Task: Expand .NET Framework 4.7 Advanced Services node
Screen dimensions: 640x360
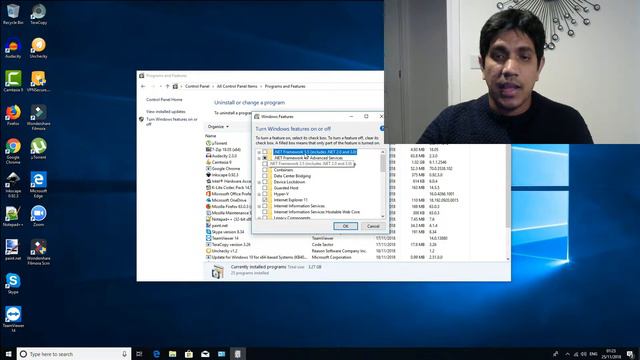Action: tap(259, 158)
